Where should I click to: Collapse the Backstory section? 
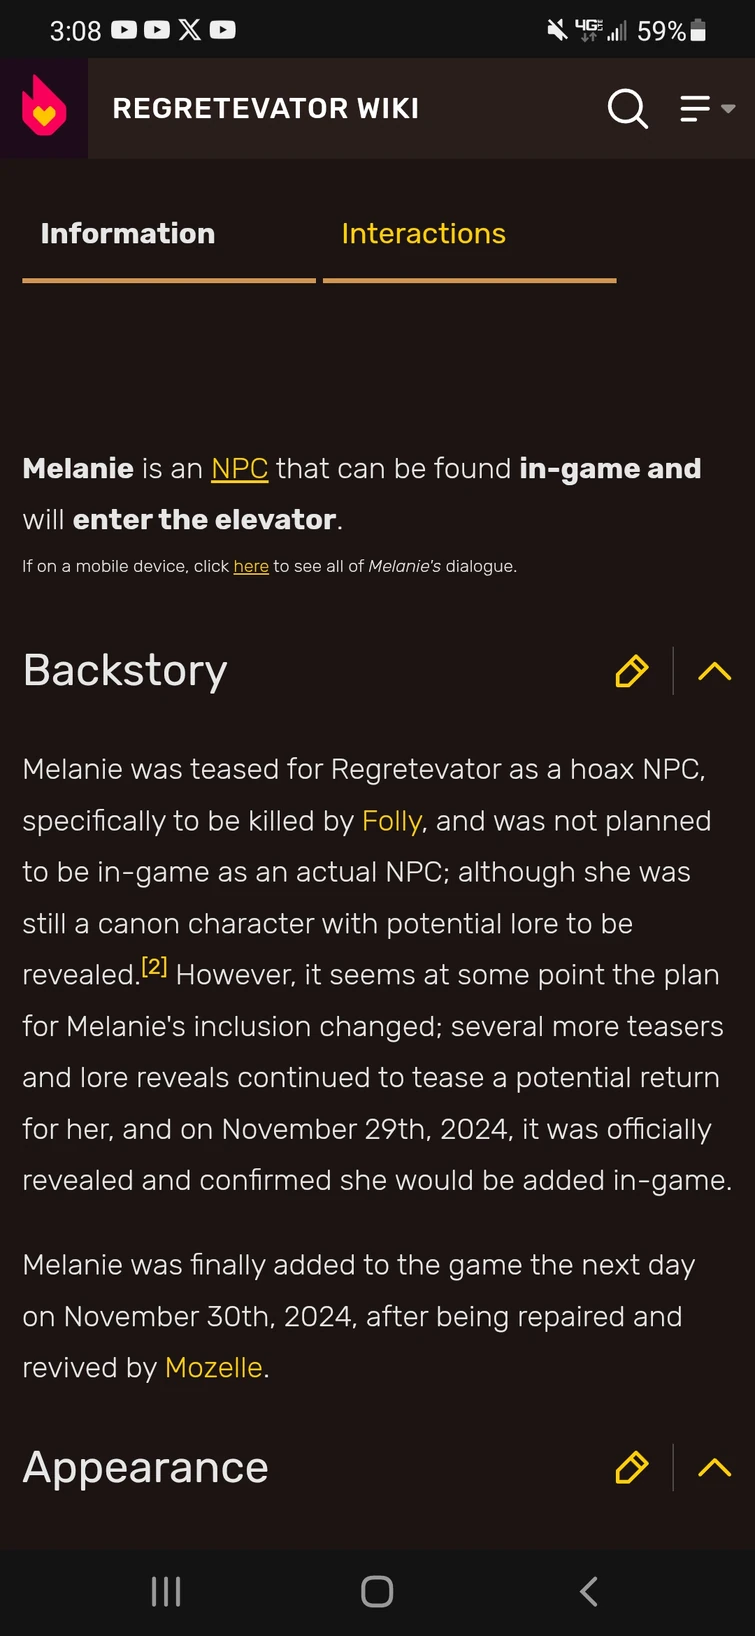(714, 671)
